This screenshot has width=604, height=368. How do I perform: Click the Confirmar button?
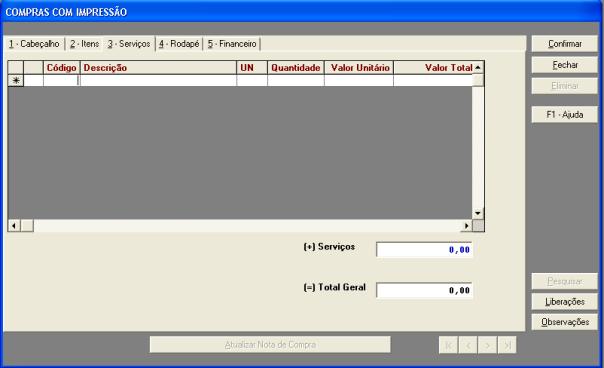565,44
